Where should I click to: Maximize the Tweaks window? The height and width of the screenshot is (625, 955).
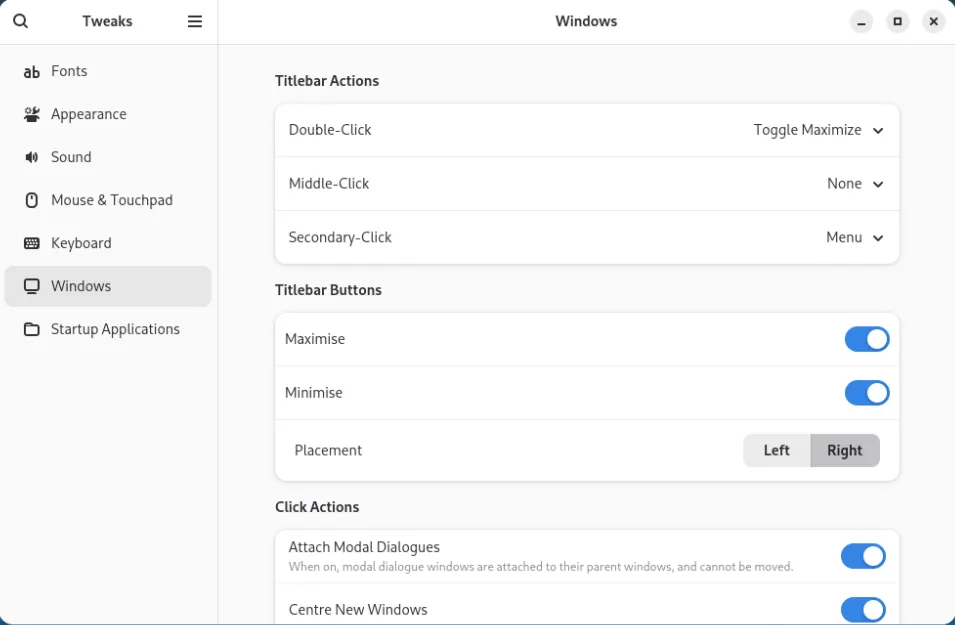coord(897,21)
